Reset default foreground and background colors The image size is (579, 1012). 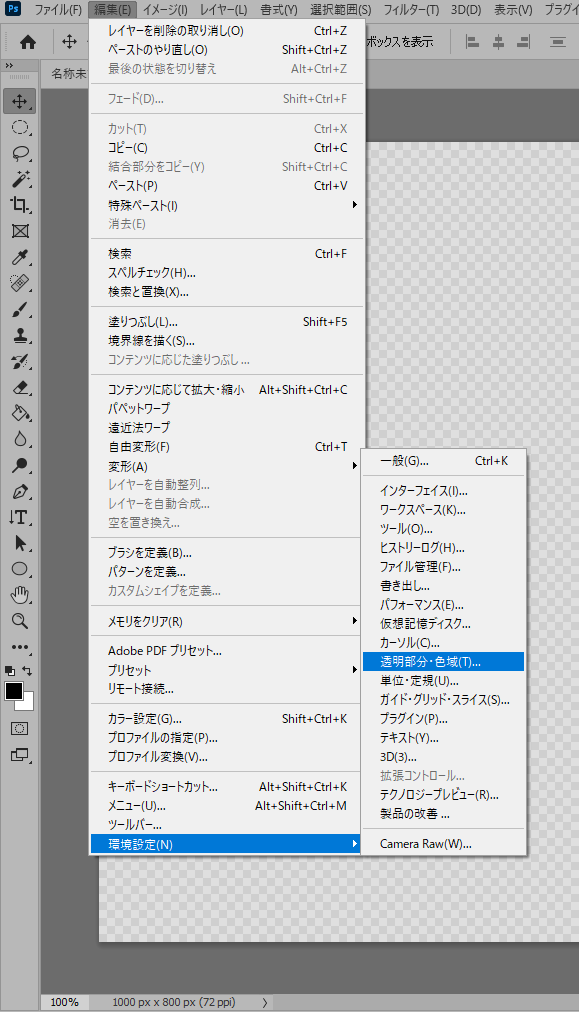point(9,671)
